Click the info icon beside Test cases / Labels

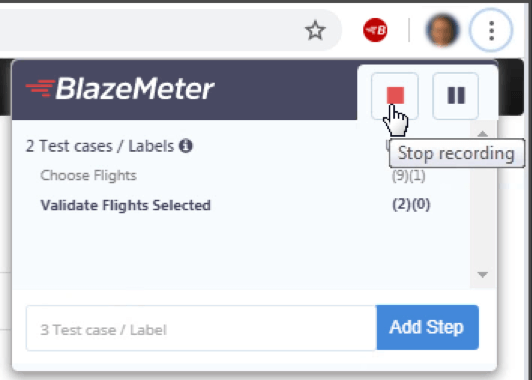pos(186,146)
